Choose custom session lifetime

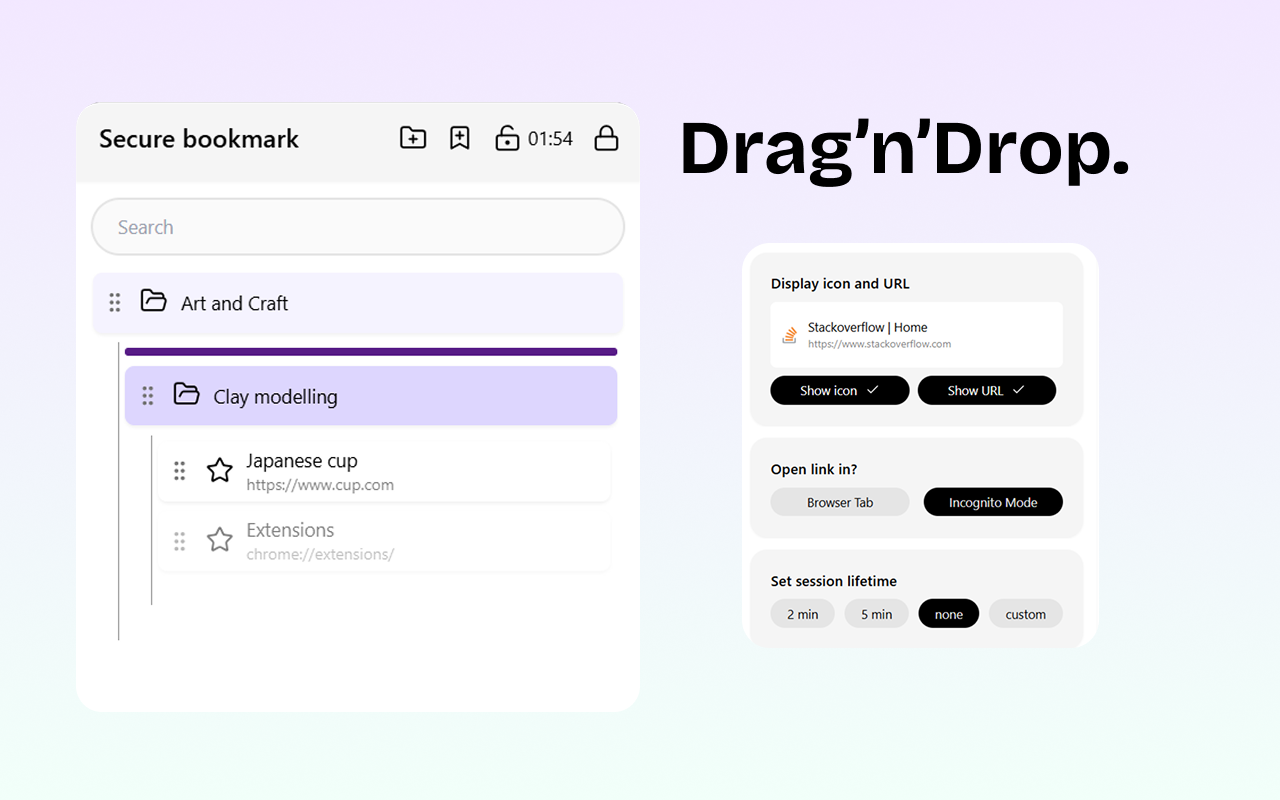[x=1025, y=613]
